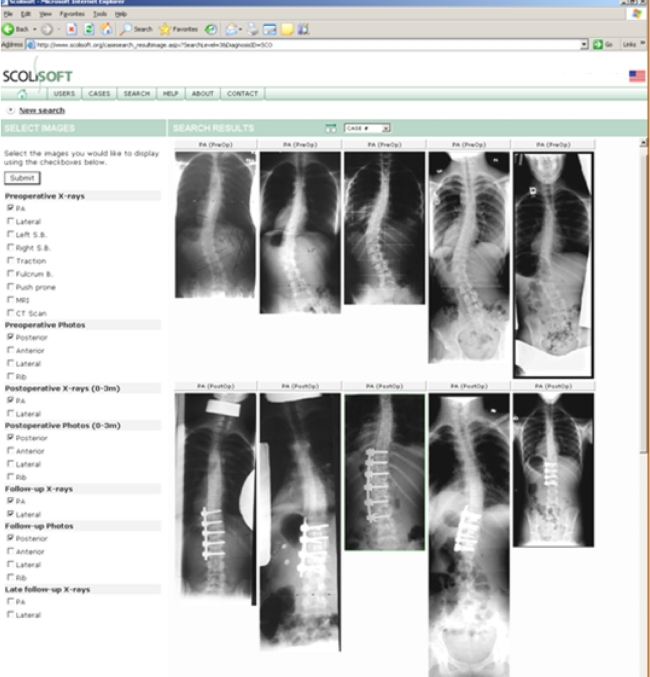
Task: Enable the Traction checkbox
Action: tap(10, 260)
